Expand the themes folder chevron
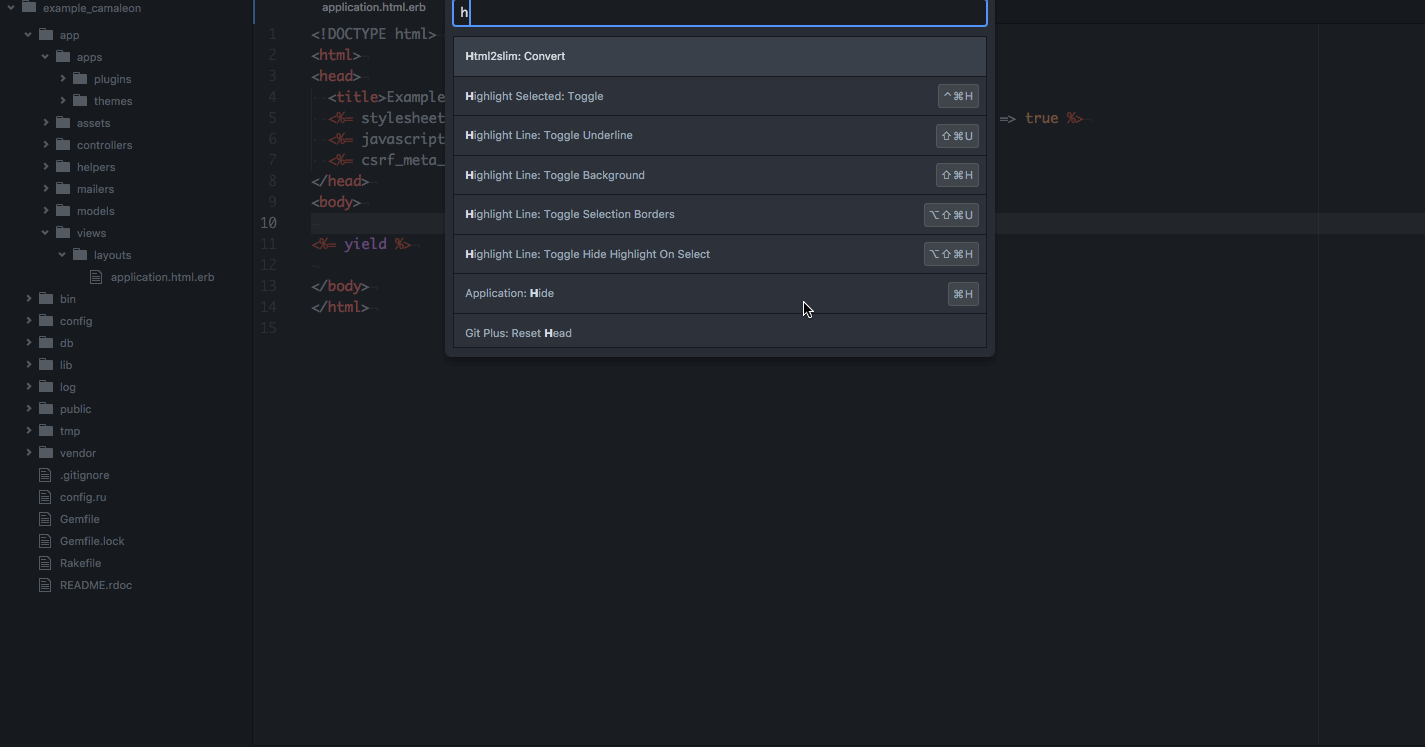Viewport: 1425px width, 747px height. [63, 101]
